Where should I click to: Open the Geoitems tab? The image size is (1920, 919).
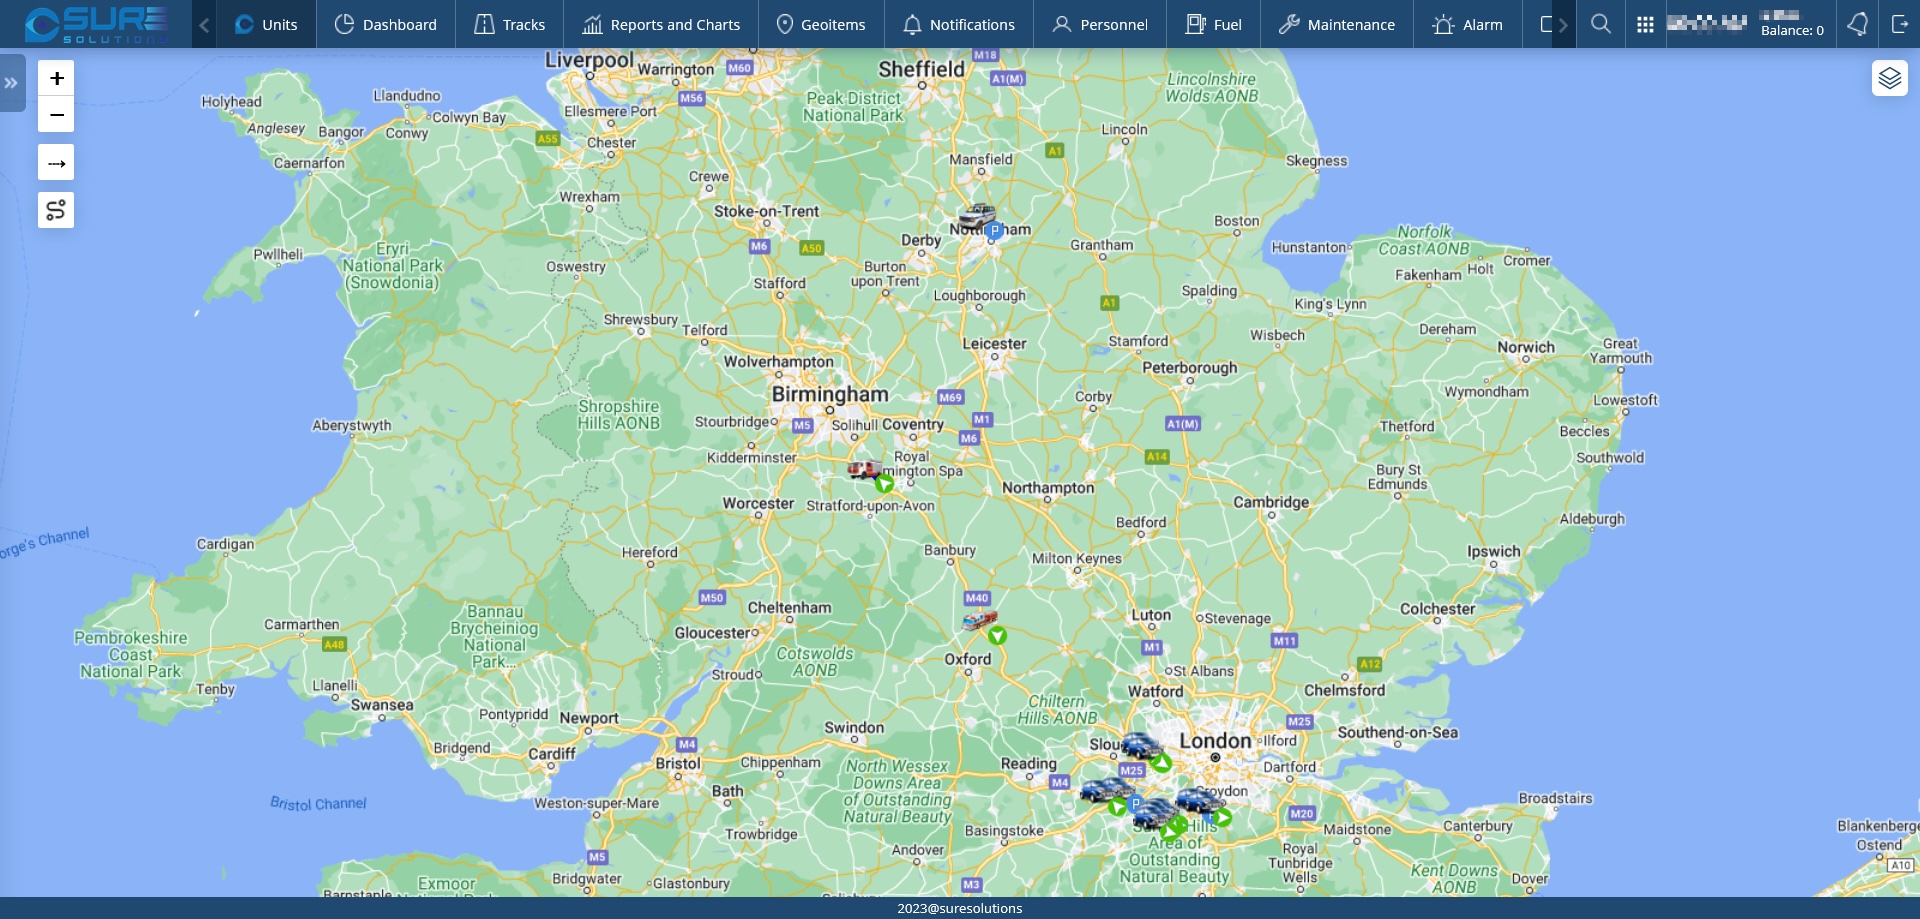click(x=821, y=24)
